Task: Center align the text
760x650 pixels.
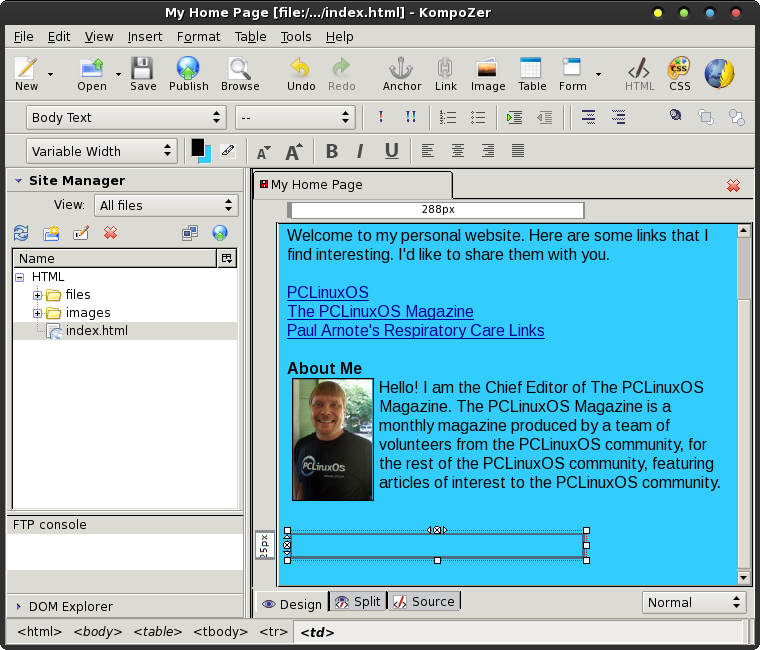Action: 458,151
